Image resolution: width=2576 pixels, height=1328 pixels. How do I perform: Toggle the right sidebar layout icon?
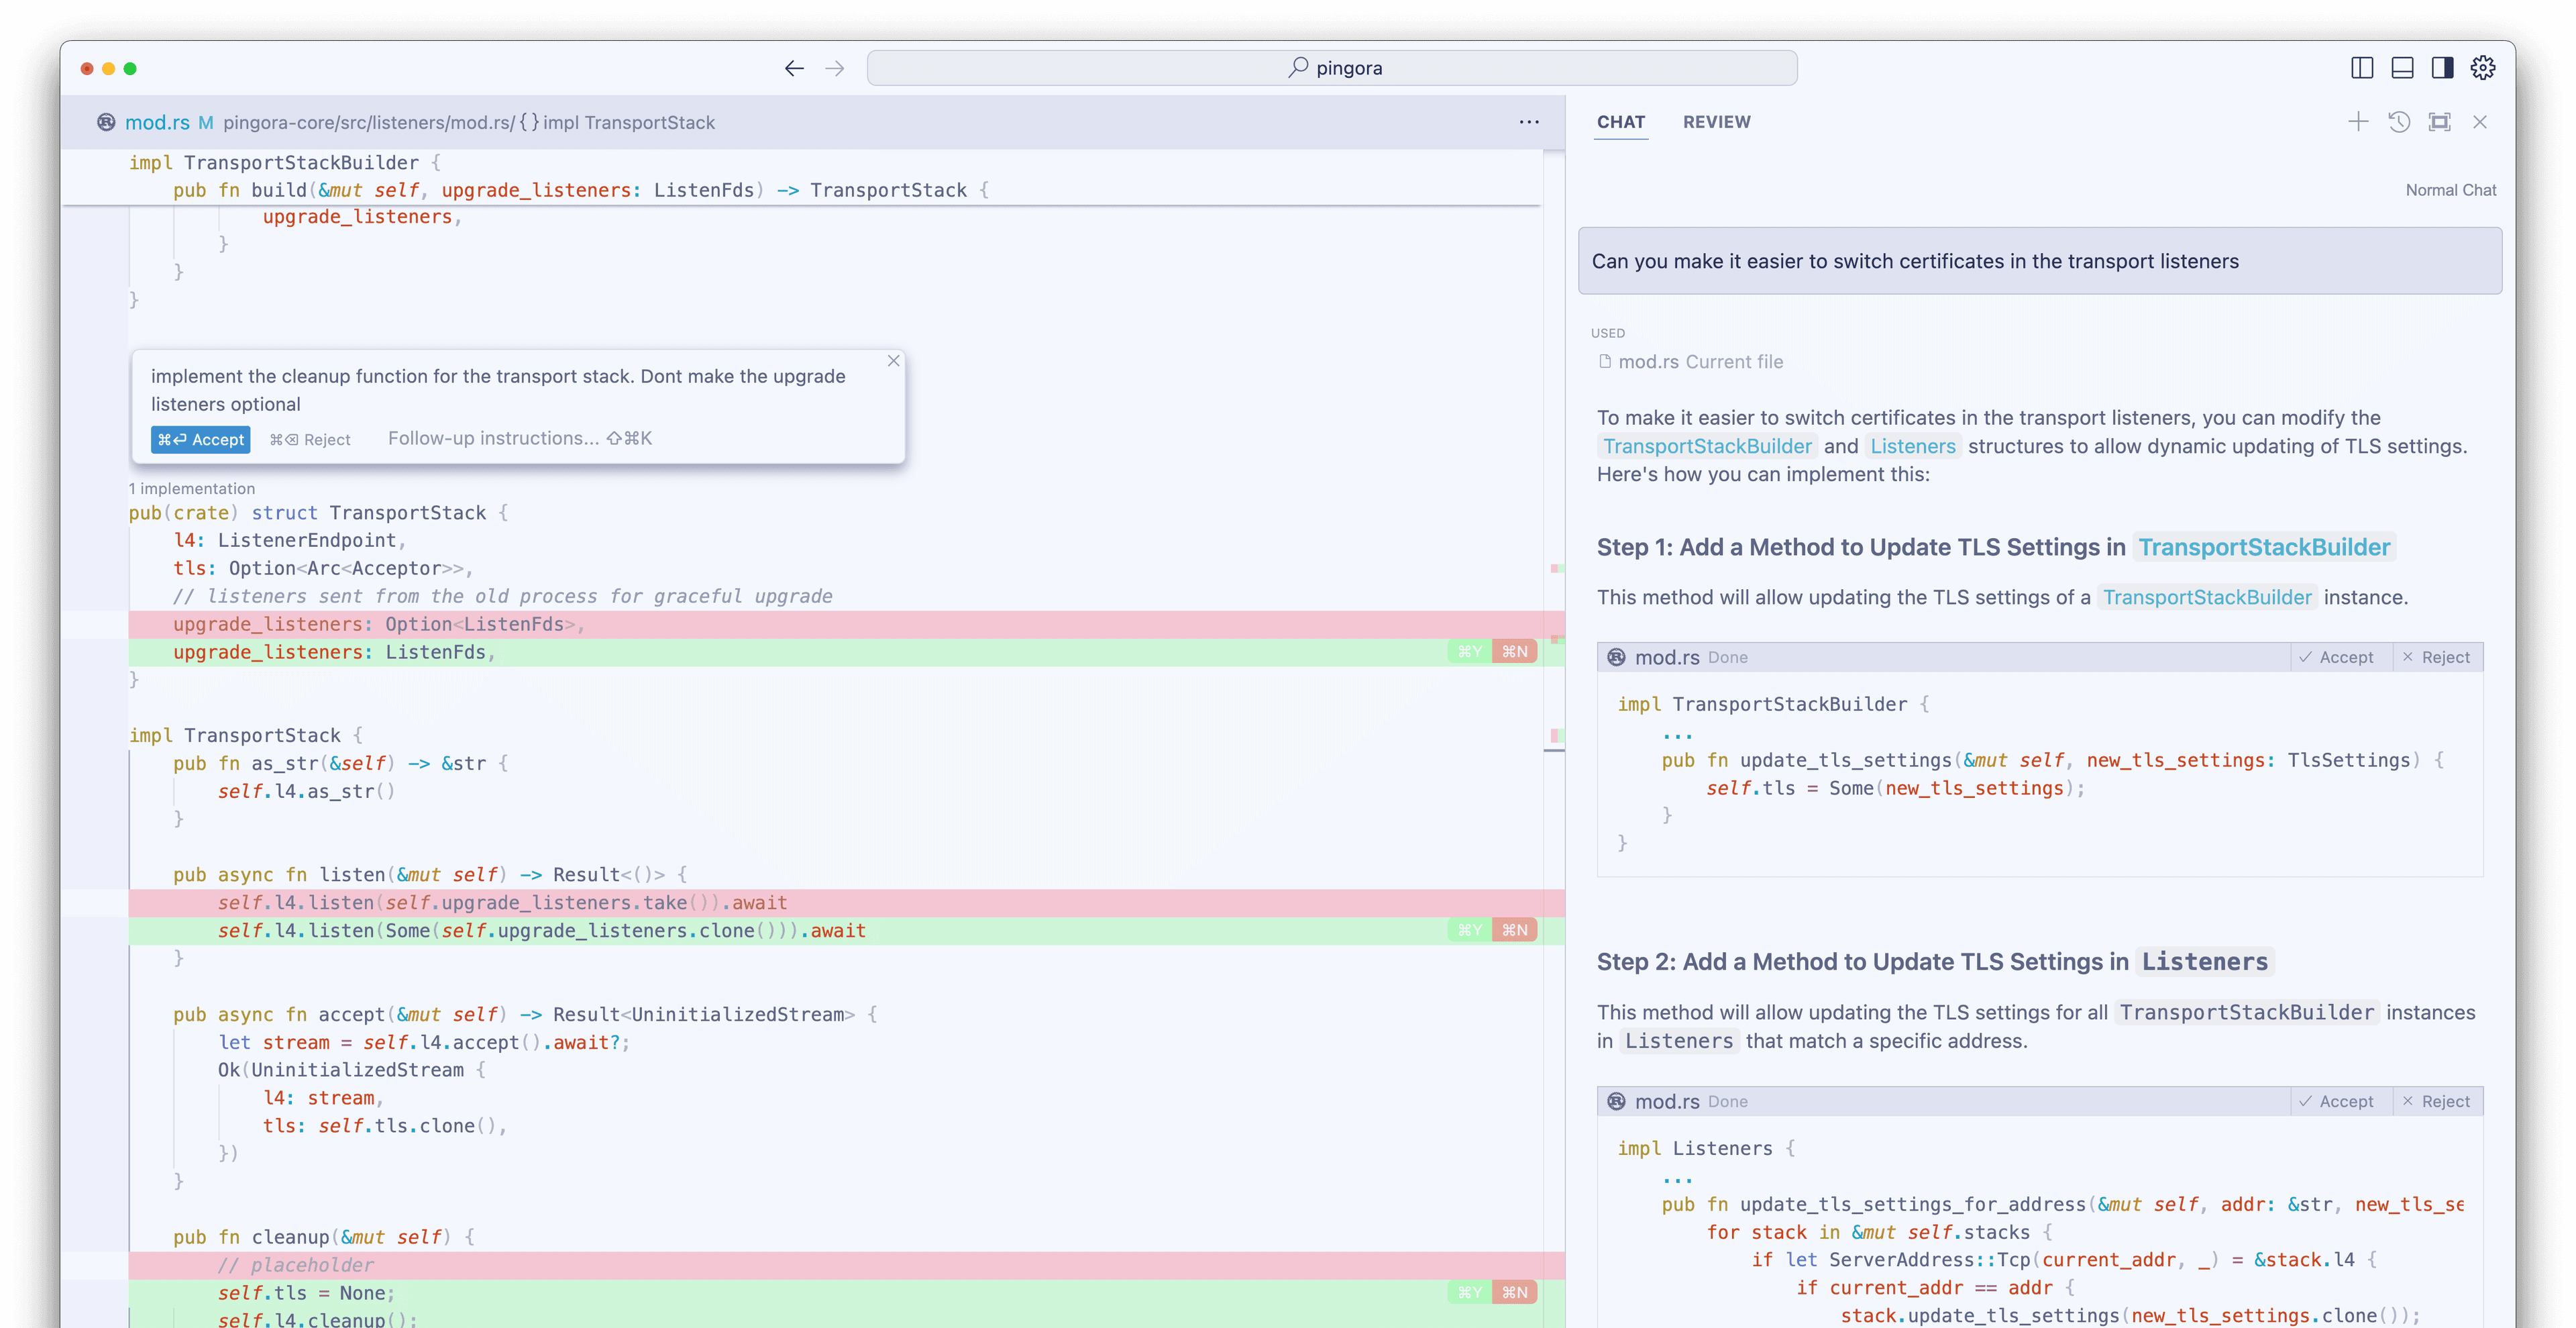[2442, 68]
